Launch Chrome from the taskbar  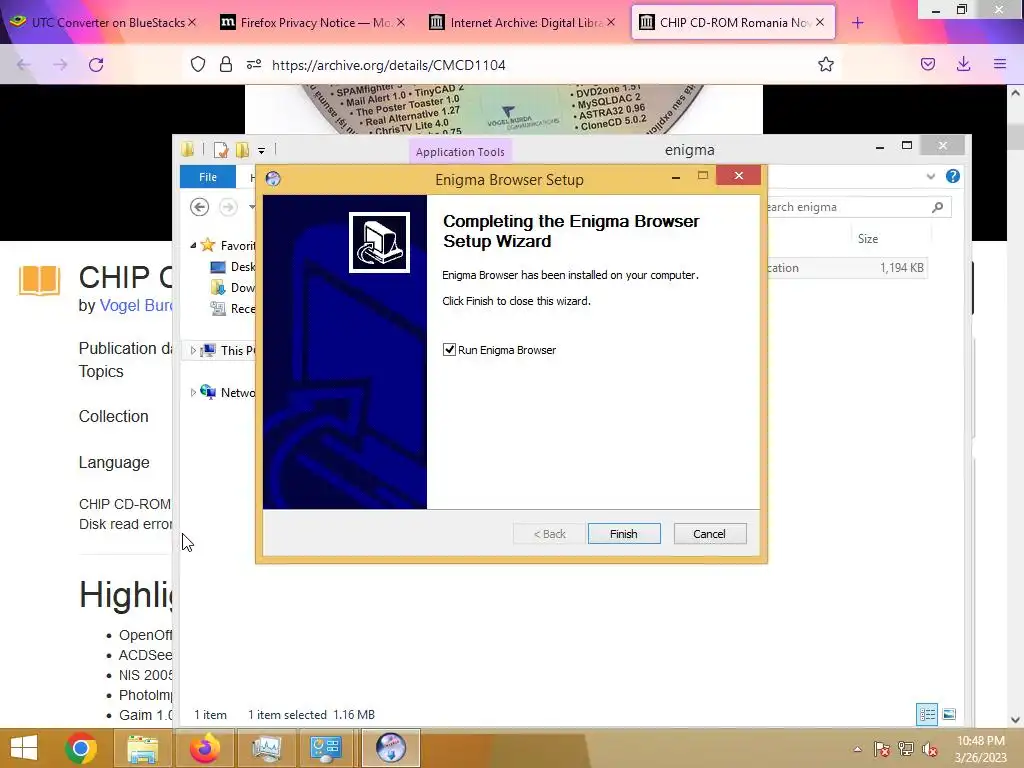(81, 748)
